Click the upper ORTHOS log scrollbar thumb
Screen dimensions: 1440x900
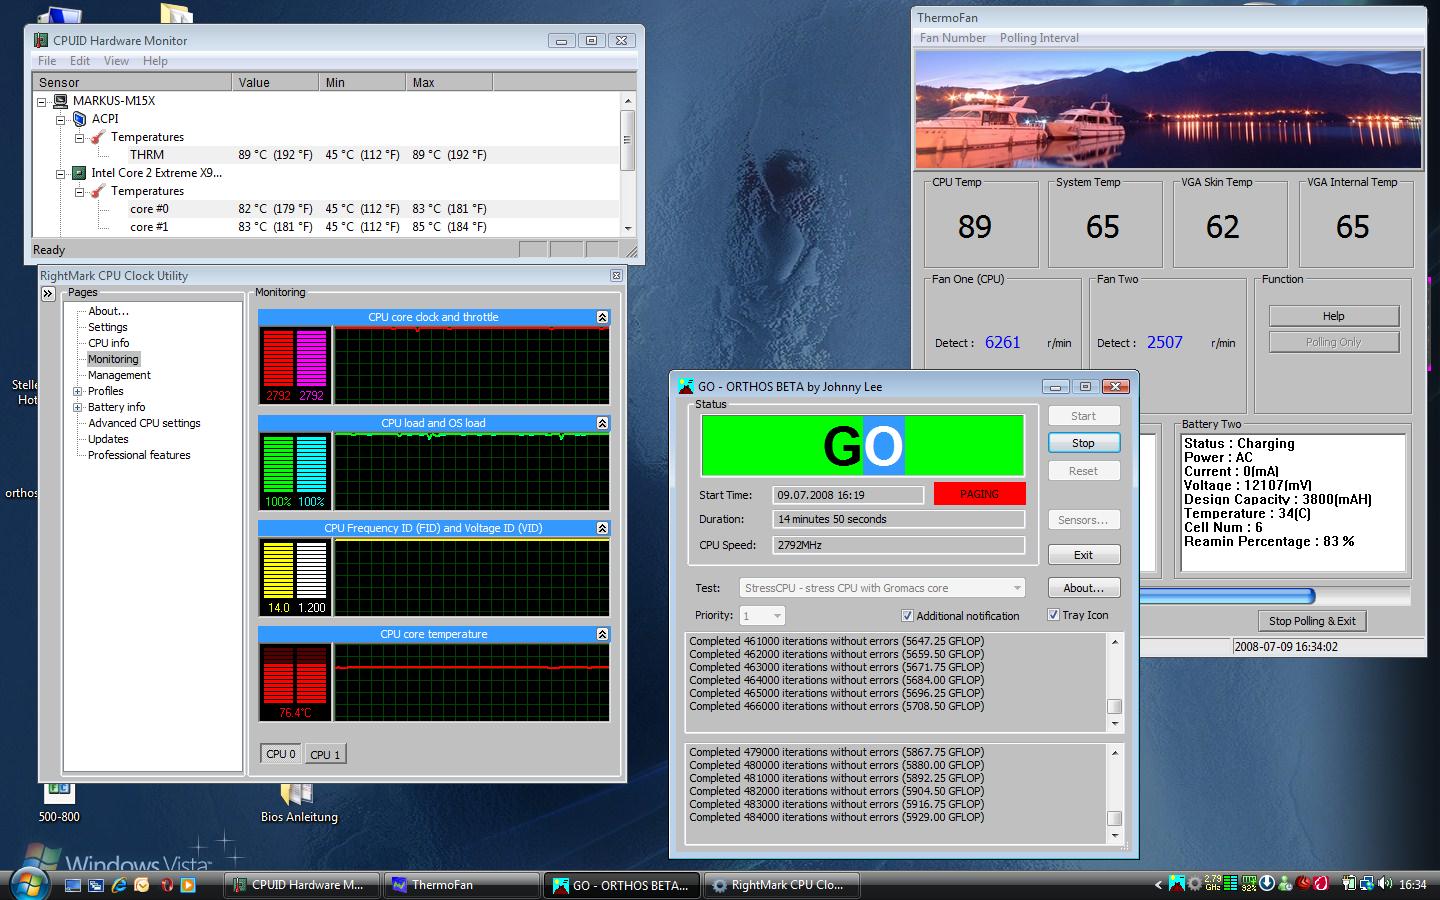tap(1114, 706)
